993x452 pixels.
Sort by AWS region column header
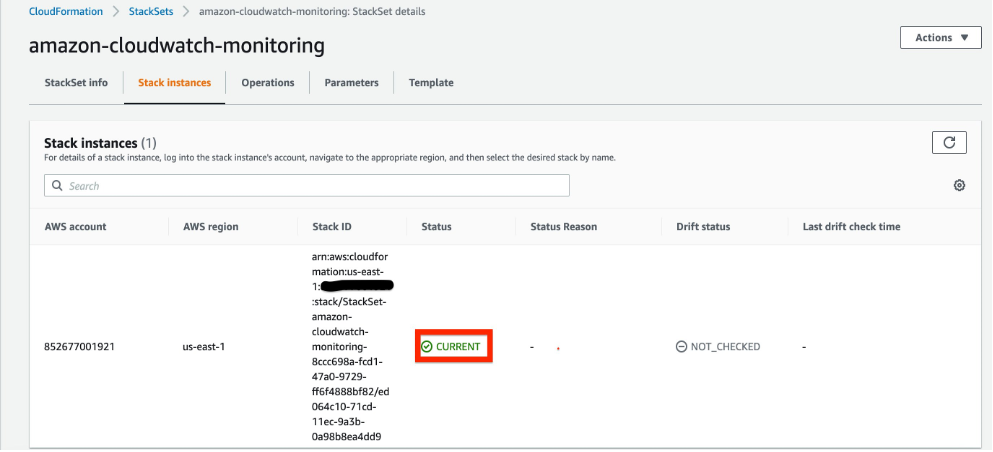click(x=211, y=227)
